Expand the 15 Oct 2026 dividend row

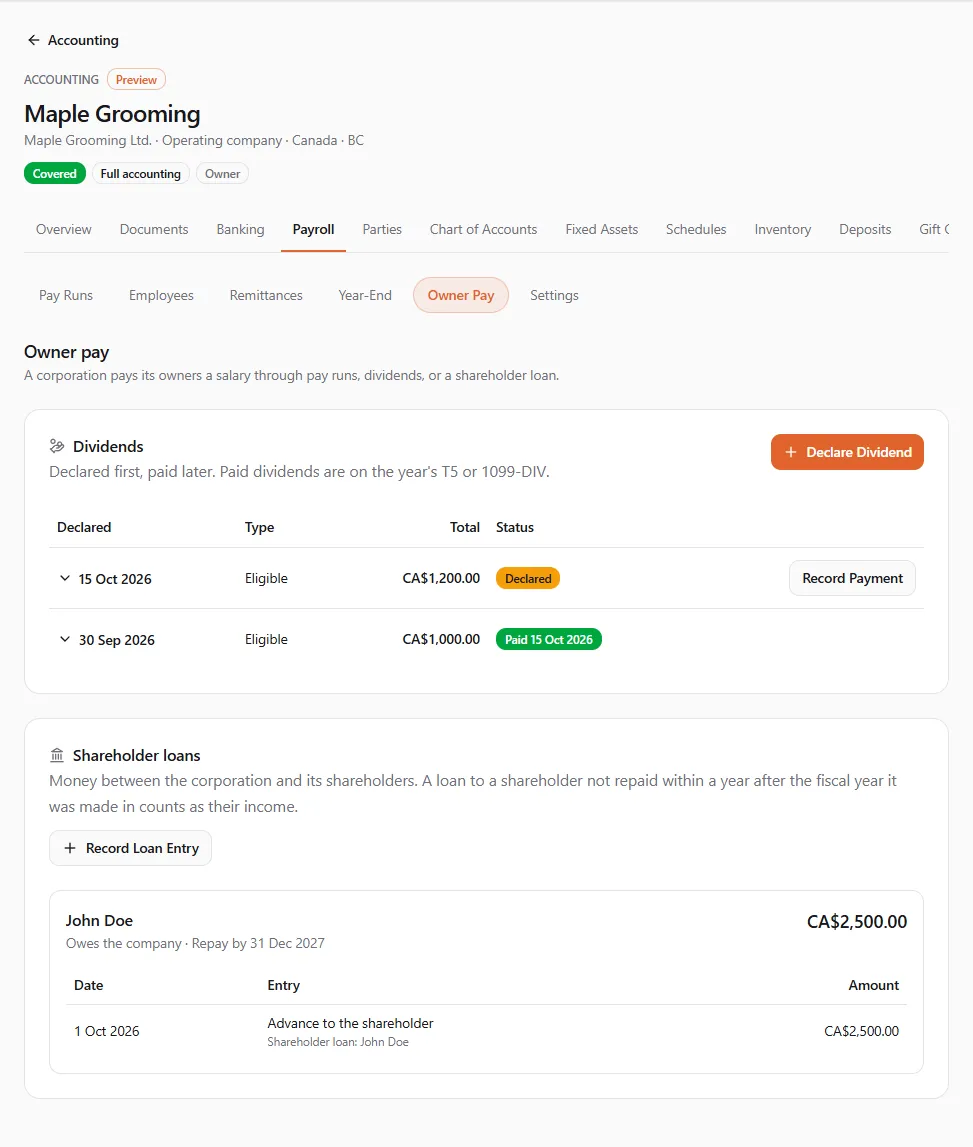click(x=64, y=579)
